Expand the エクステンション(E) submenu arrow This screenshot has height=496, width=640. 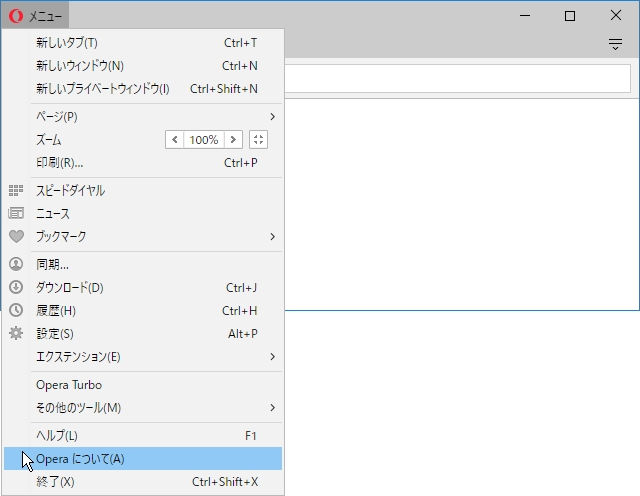272,357
